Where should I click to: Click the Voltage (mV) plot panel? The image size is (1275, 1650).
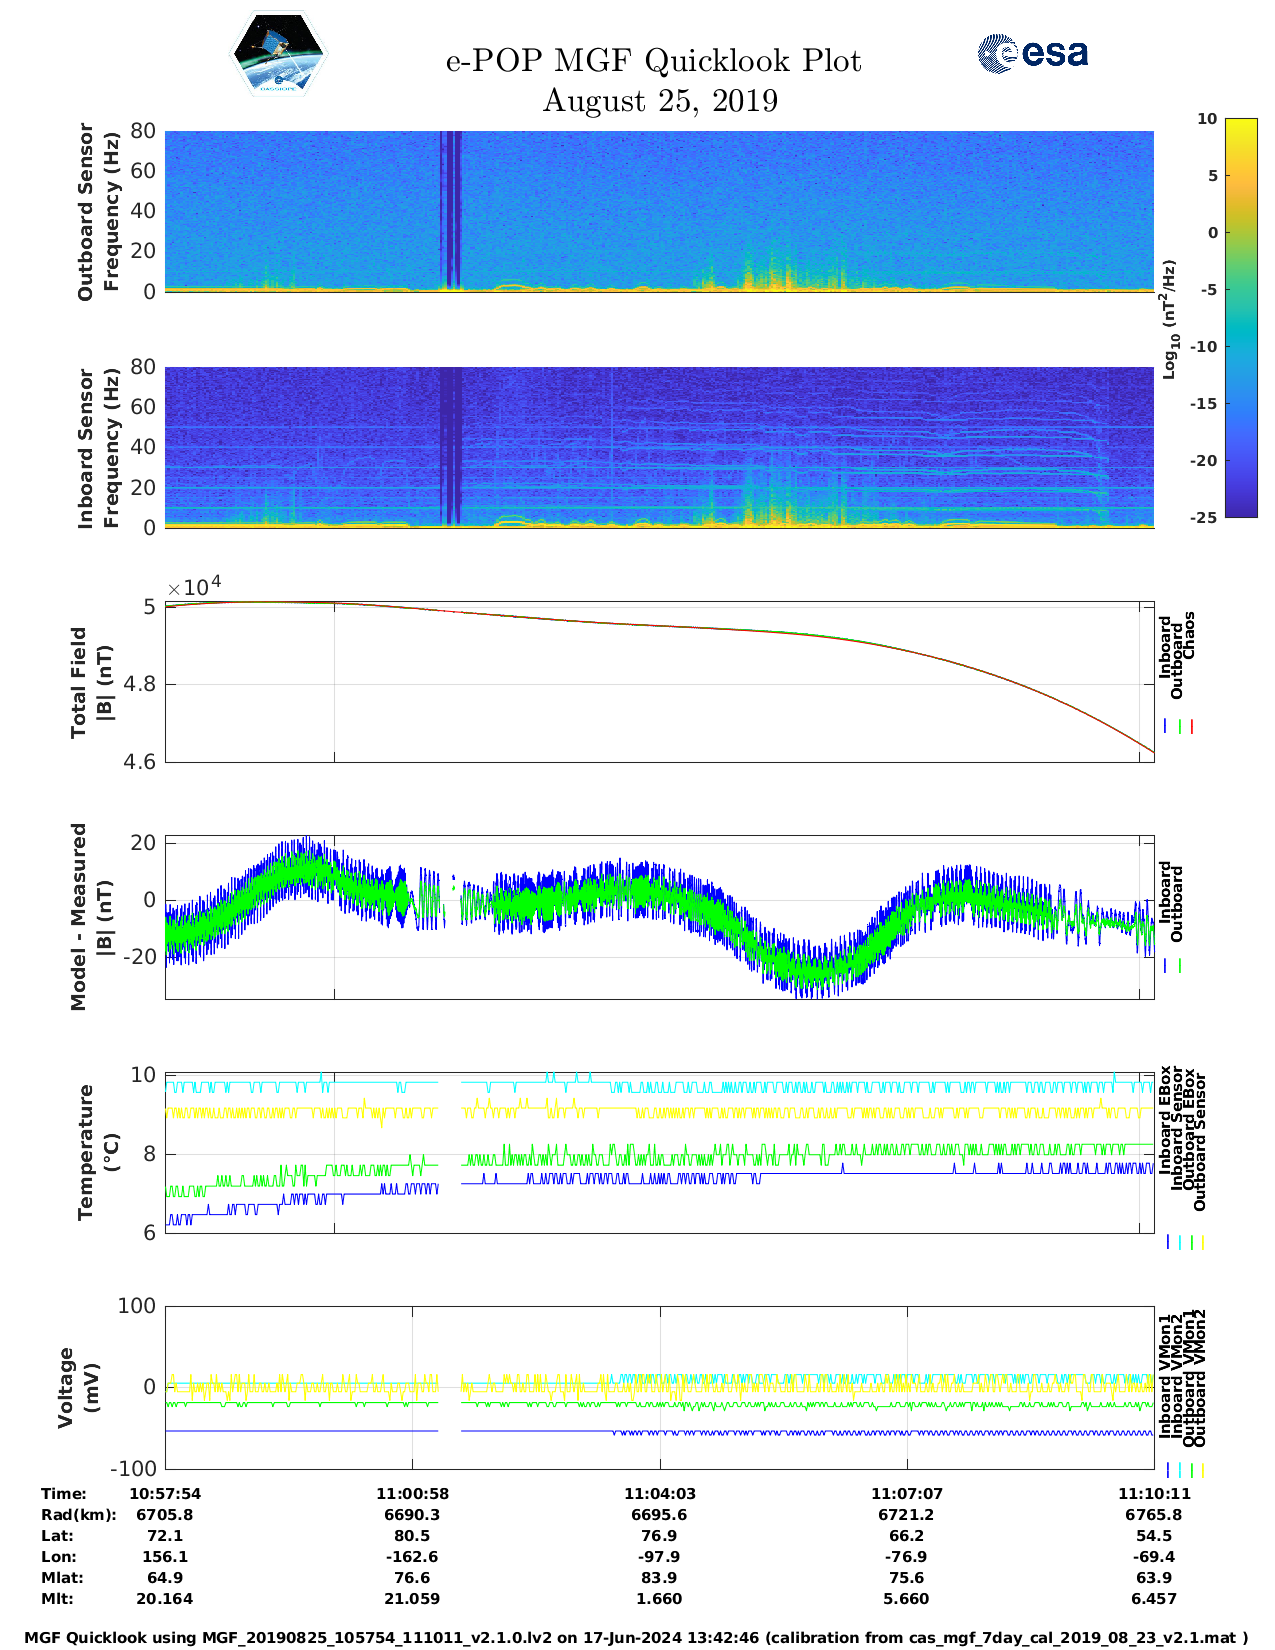(x=659, y=1387)
